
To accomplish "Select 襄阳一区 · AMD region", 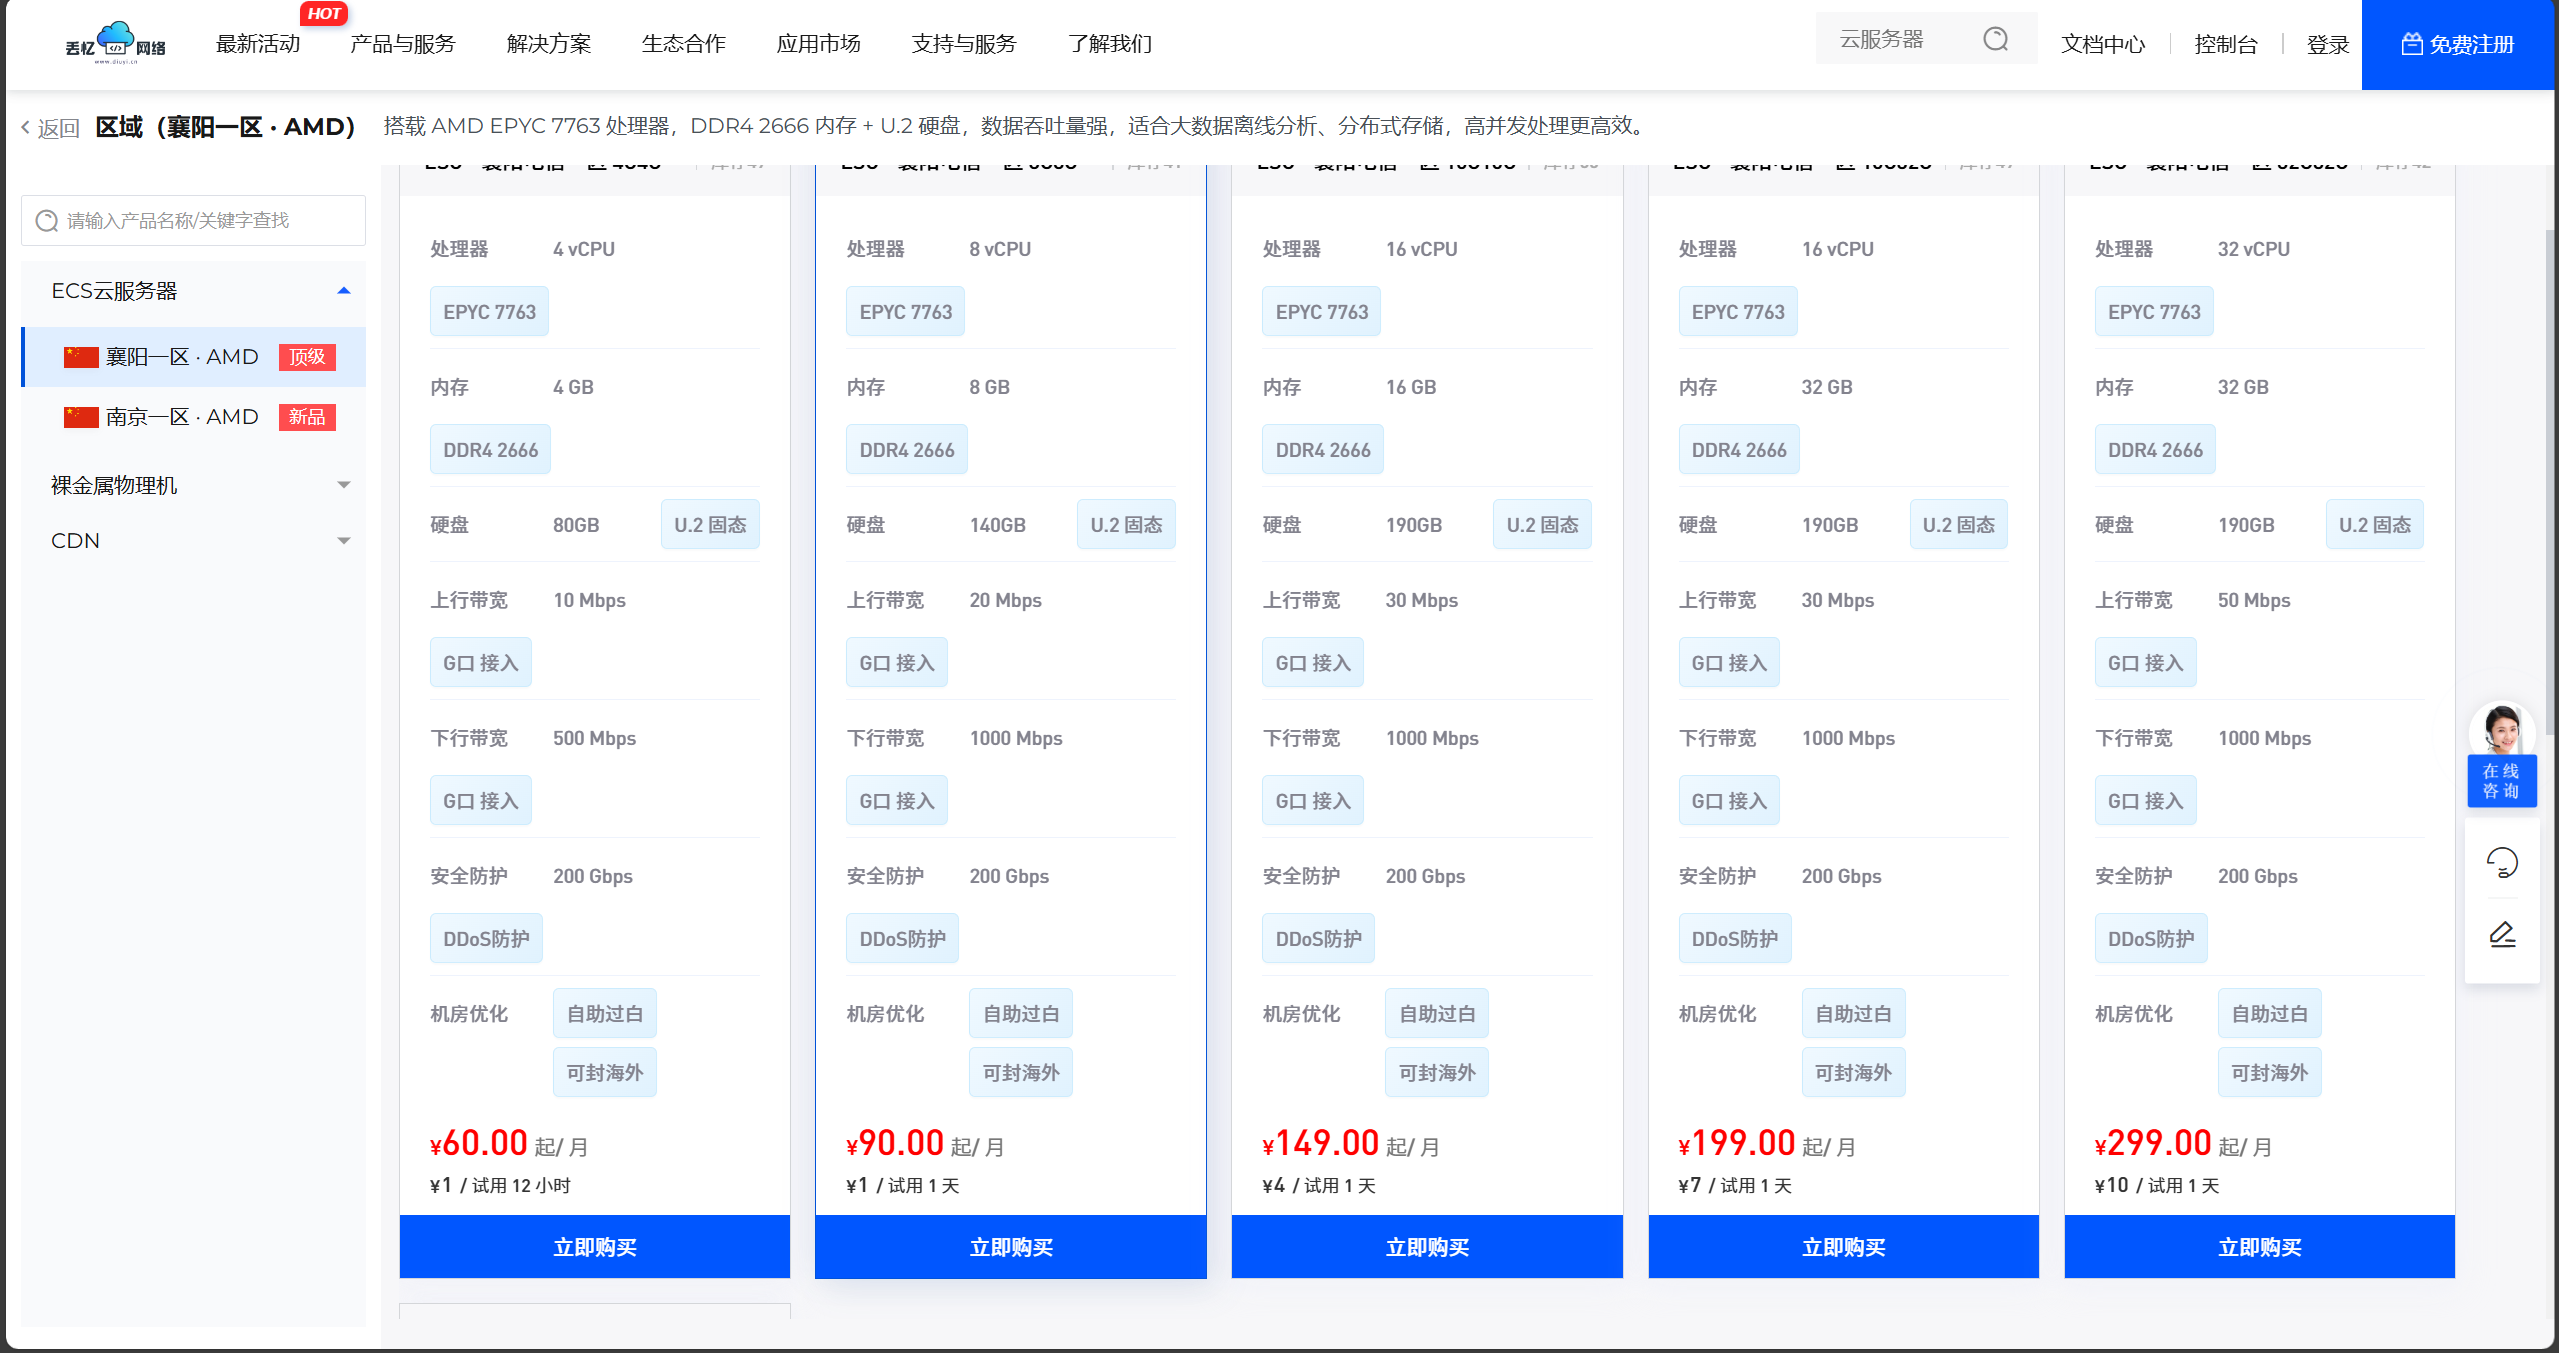I will [182, 357].
